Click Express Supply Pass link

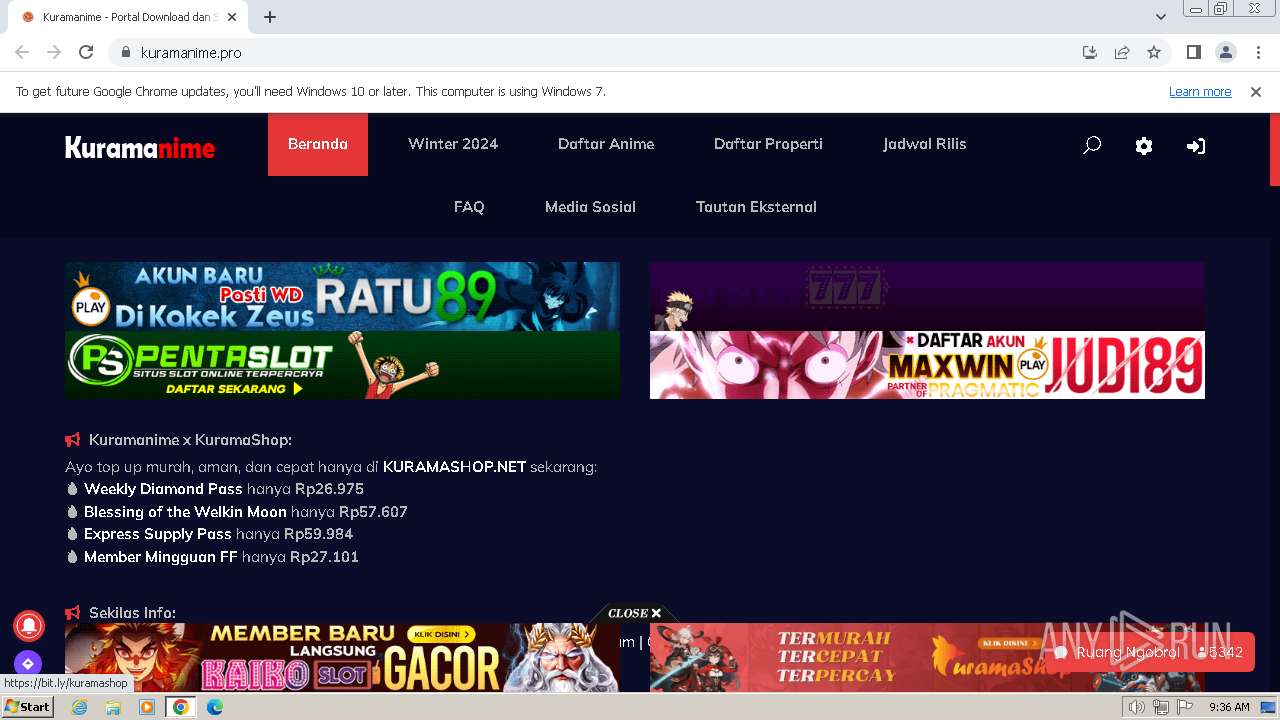pos(158,534)
